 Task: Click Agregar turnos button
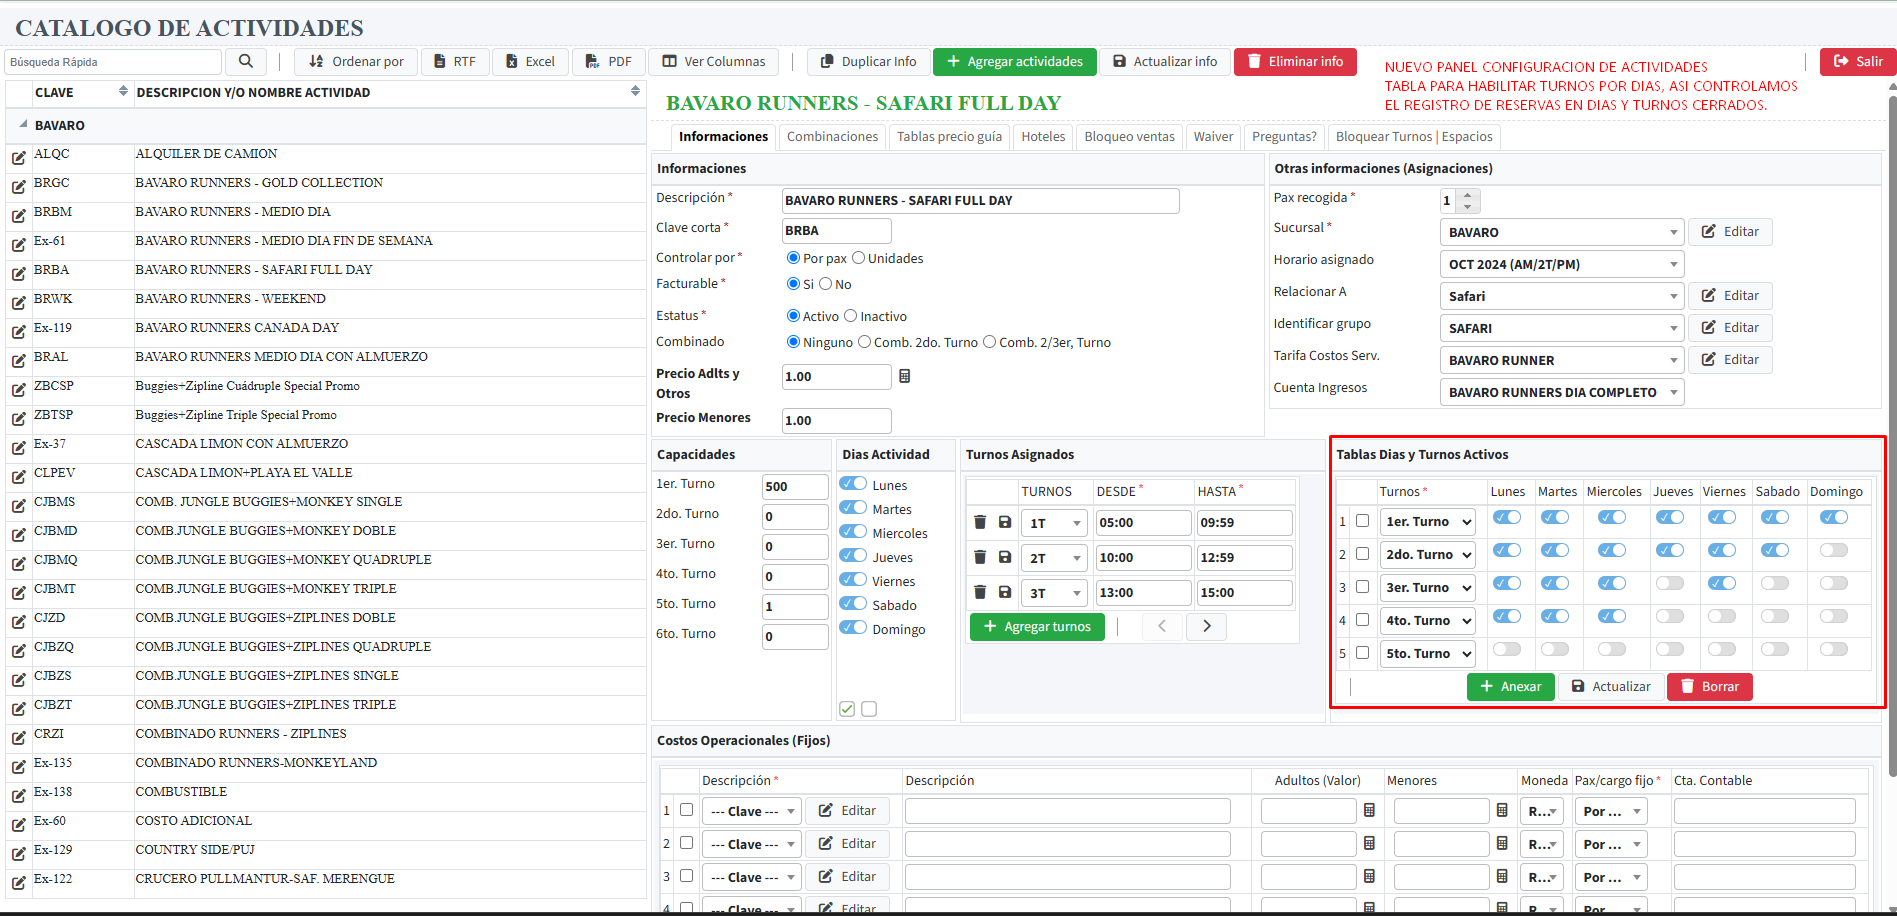[x=1037, y=626]
